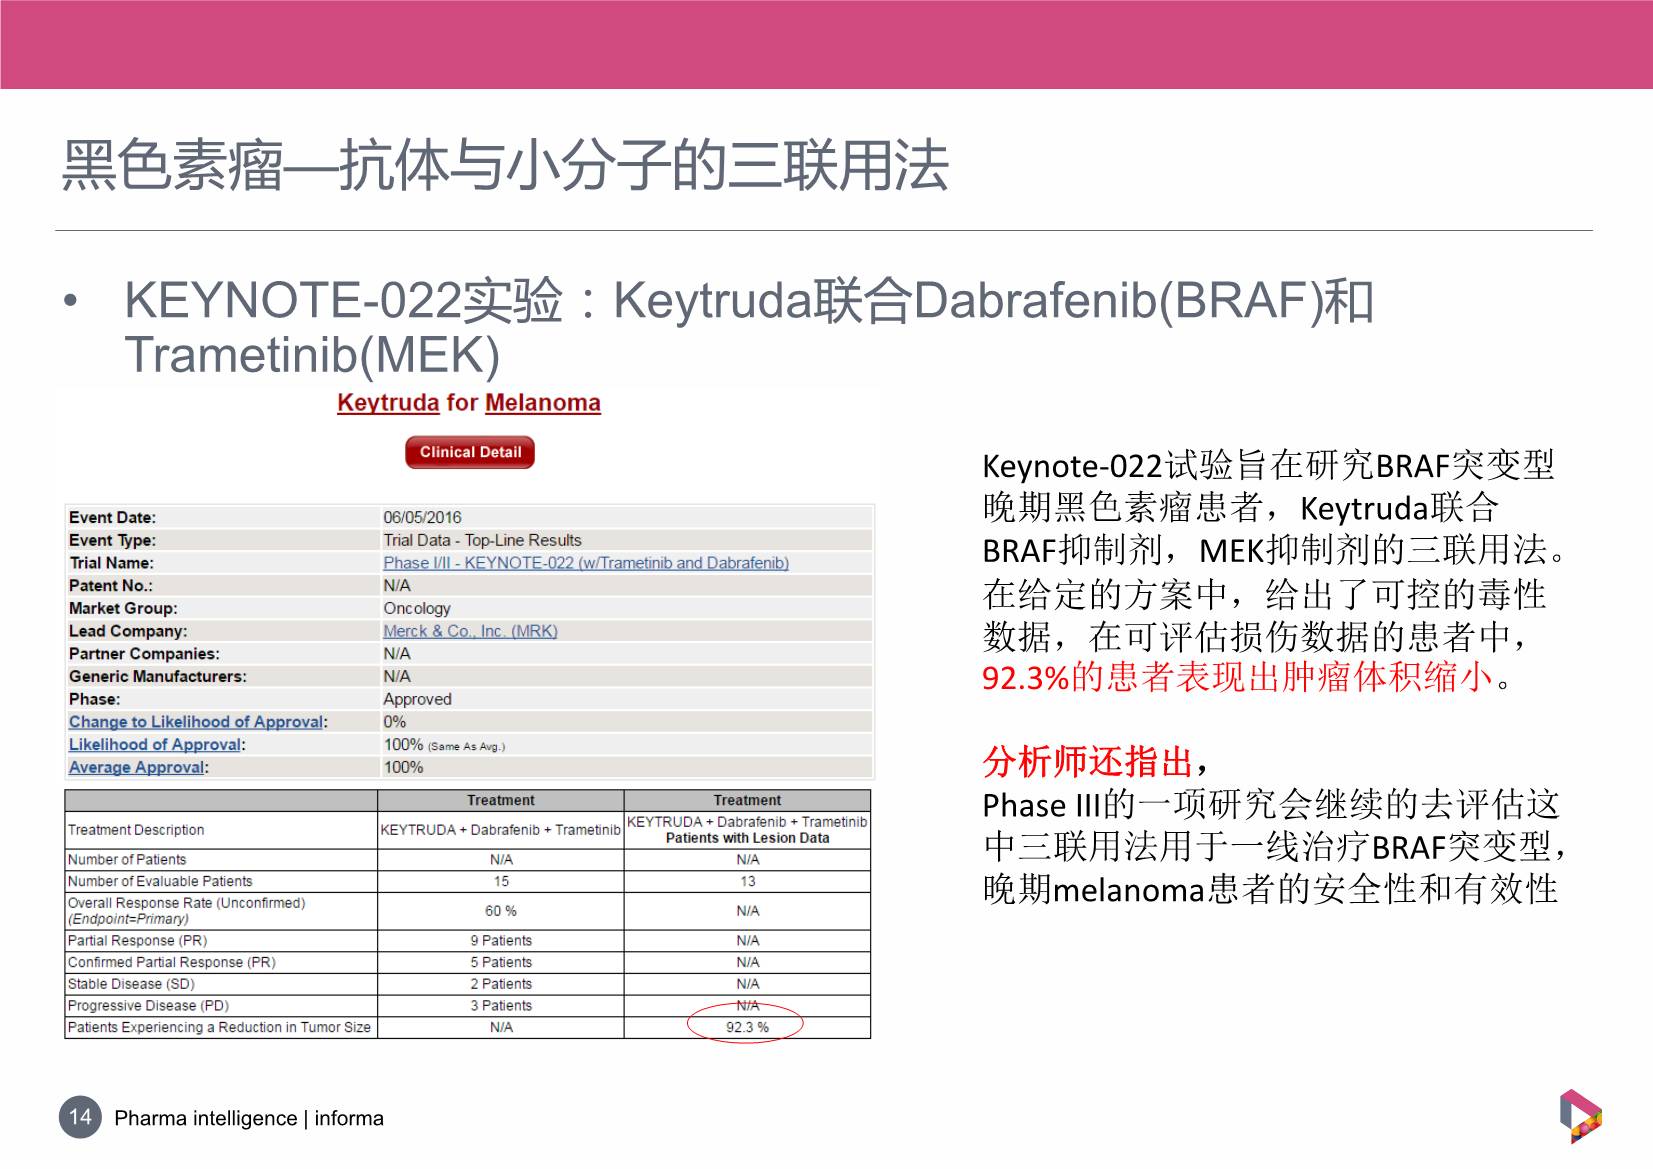
Task: Click the Approved phase value
Action: [417, 699]
